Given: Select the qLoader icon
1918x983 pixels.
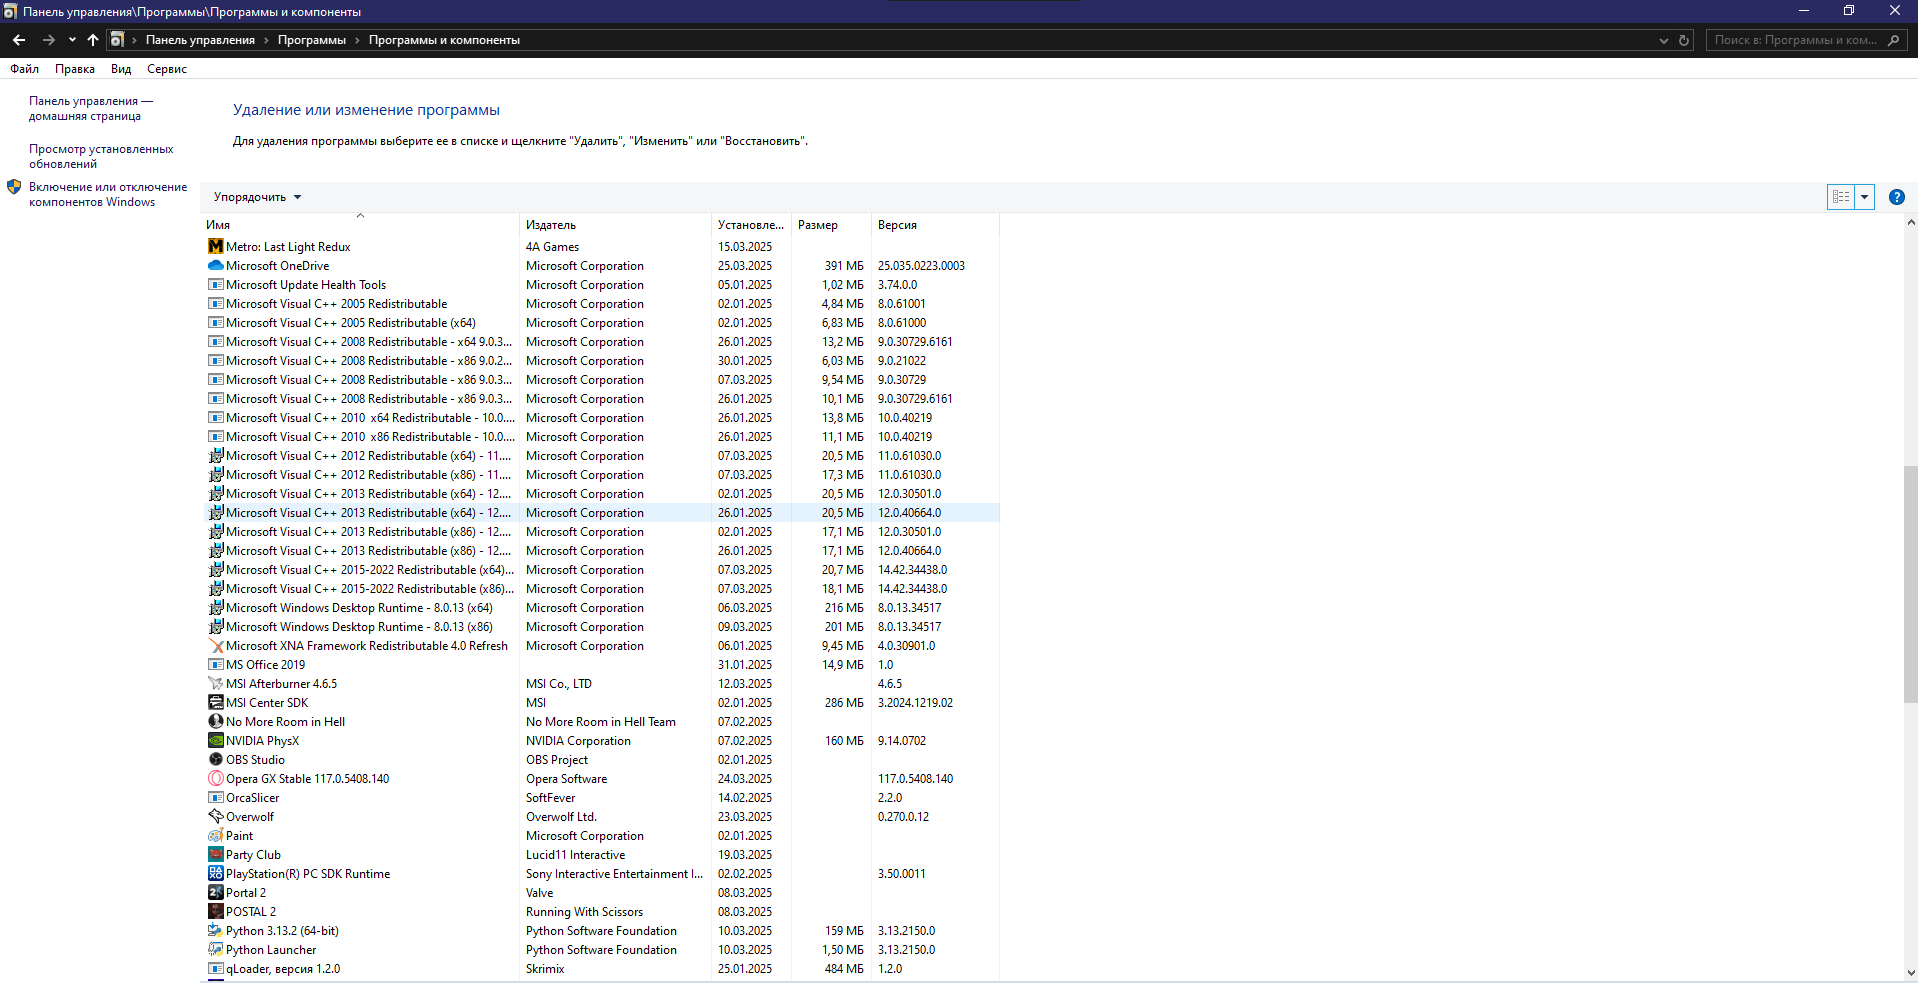Looking at the screenshot, I should point(215,969).
